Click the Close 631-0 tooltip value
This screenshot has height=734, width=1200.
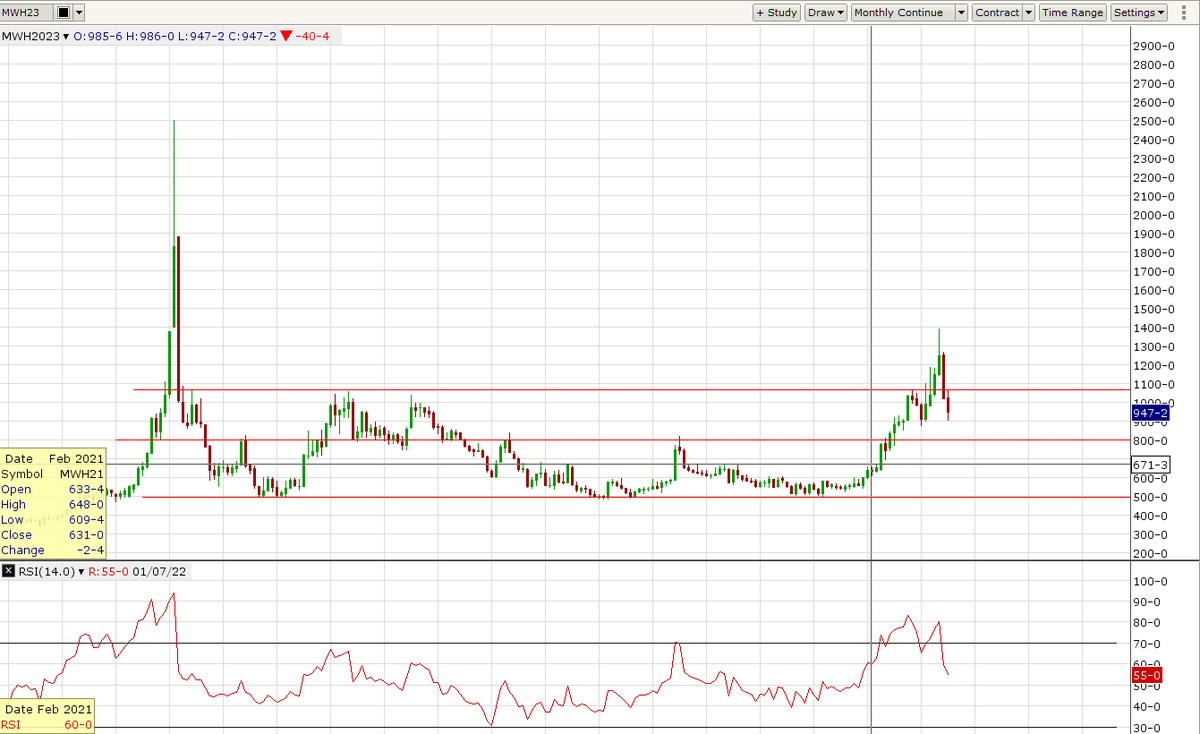(86, 535)
